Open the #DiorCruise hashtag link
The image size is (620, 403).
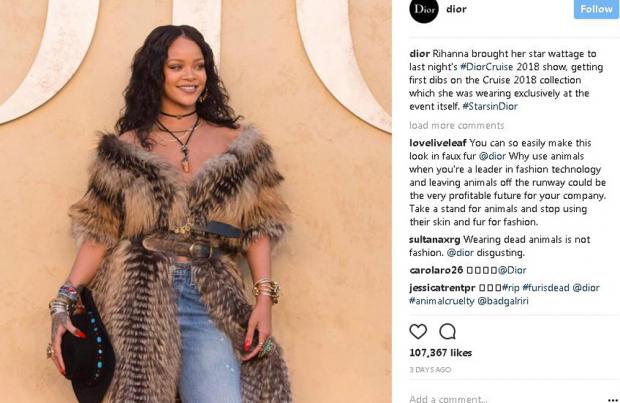(486, 67)
